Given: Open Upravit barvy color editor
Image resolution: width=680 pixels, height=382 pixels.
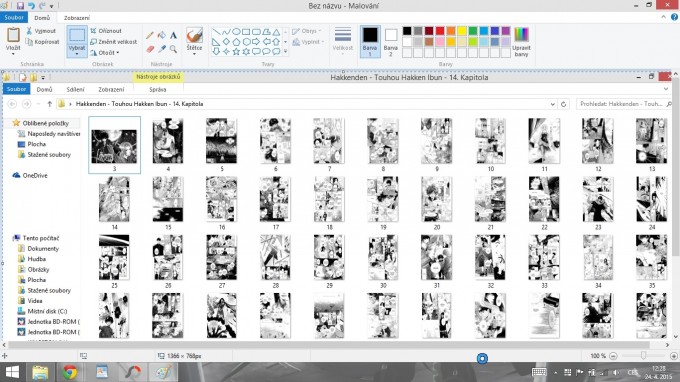Looking at the screenshot, I should [x=521, y=42].
